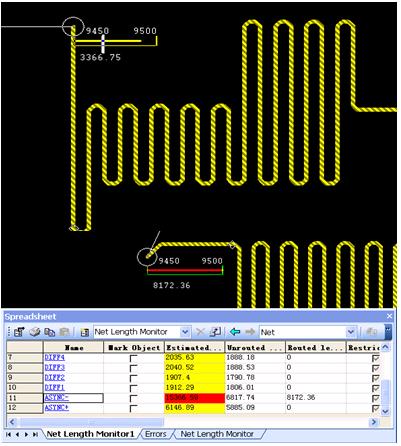The height and width of the screenshot is (446, 401).
Task: Click the icon left of Net Length Monitor dropdown
Action: click(x=85, y=332)
